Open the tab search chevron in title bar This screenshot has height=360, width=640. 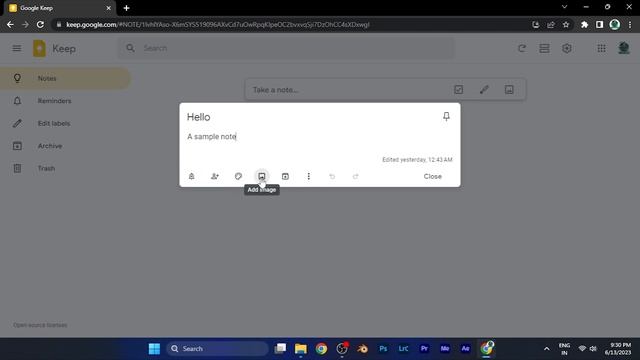click(564, 7)
